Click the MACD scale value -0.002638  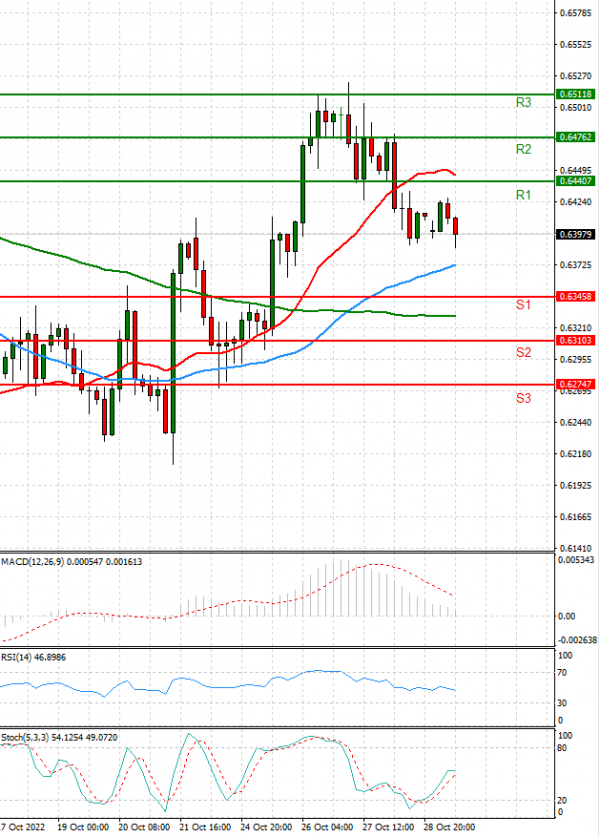[577, 640]
